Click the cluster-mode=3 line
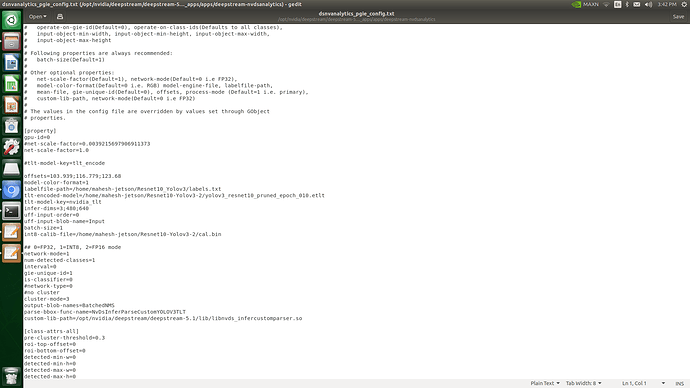The width and height of the screenshot is (690, 388). click(47, 299)
